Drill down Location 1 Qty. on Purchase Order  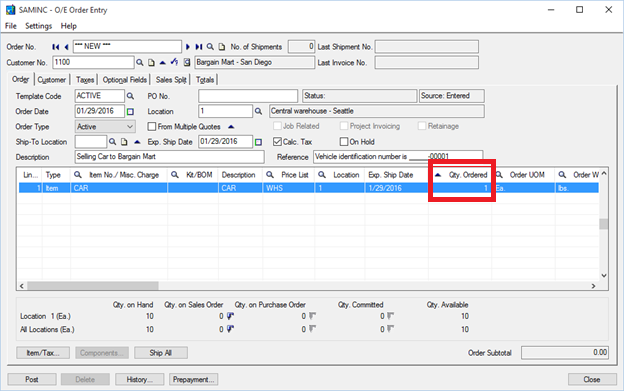point(312,316)
